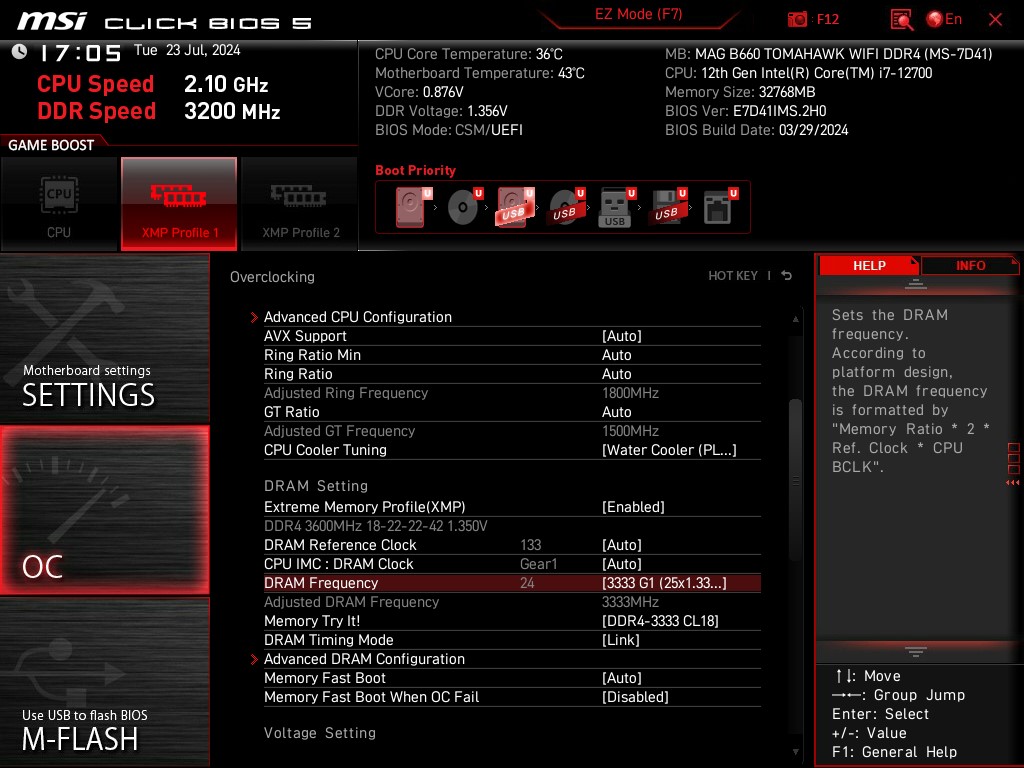This screenshot has width=1024, height=768.
Task: Select the USB optical drive boot icon
Action: click(566, 207)
